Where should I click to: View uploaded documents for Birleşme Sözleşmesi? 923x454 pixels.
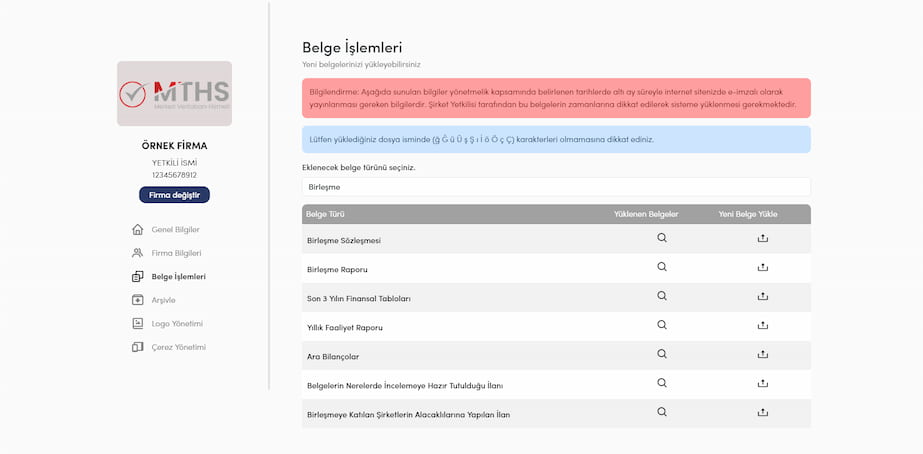pyautogui.click(x=662, y=238)
